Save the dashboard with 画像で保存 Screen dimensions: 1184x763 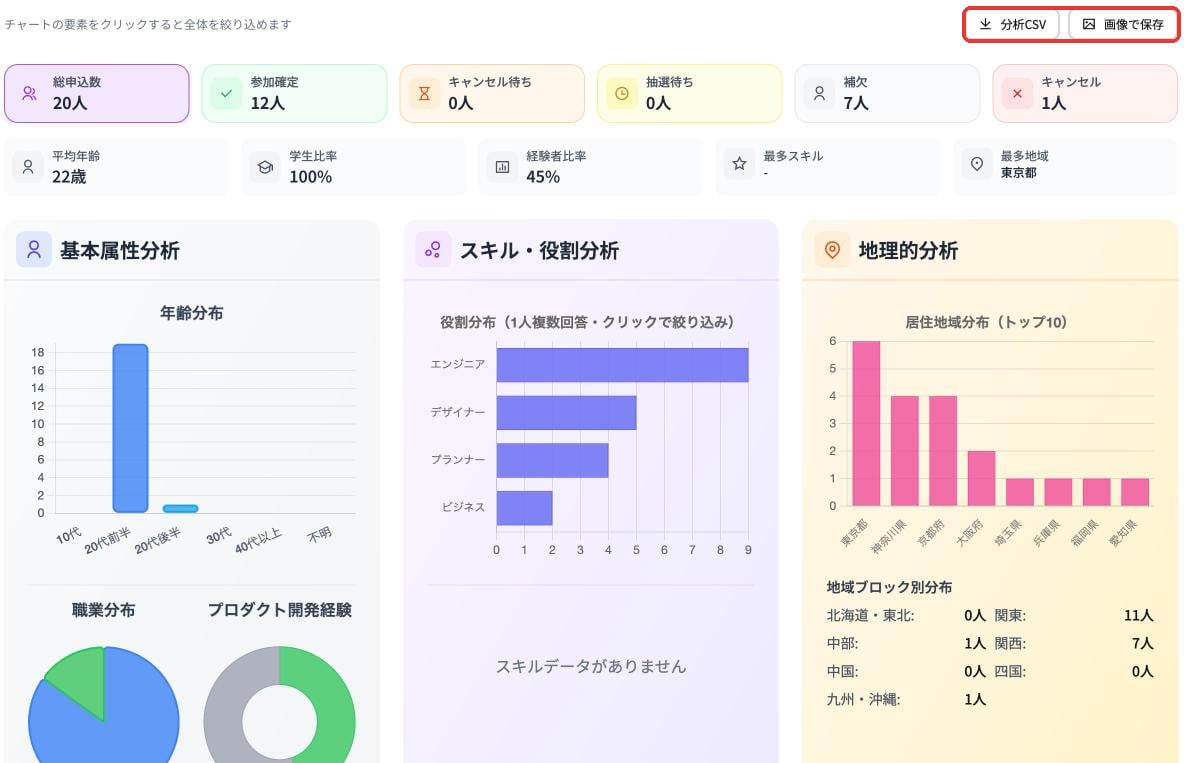pos(1123,24)
